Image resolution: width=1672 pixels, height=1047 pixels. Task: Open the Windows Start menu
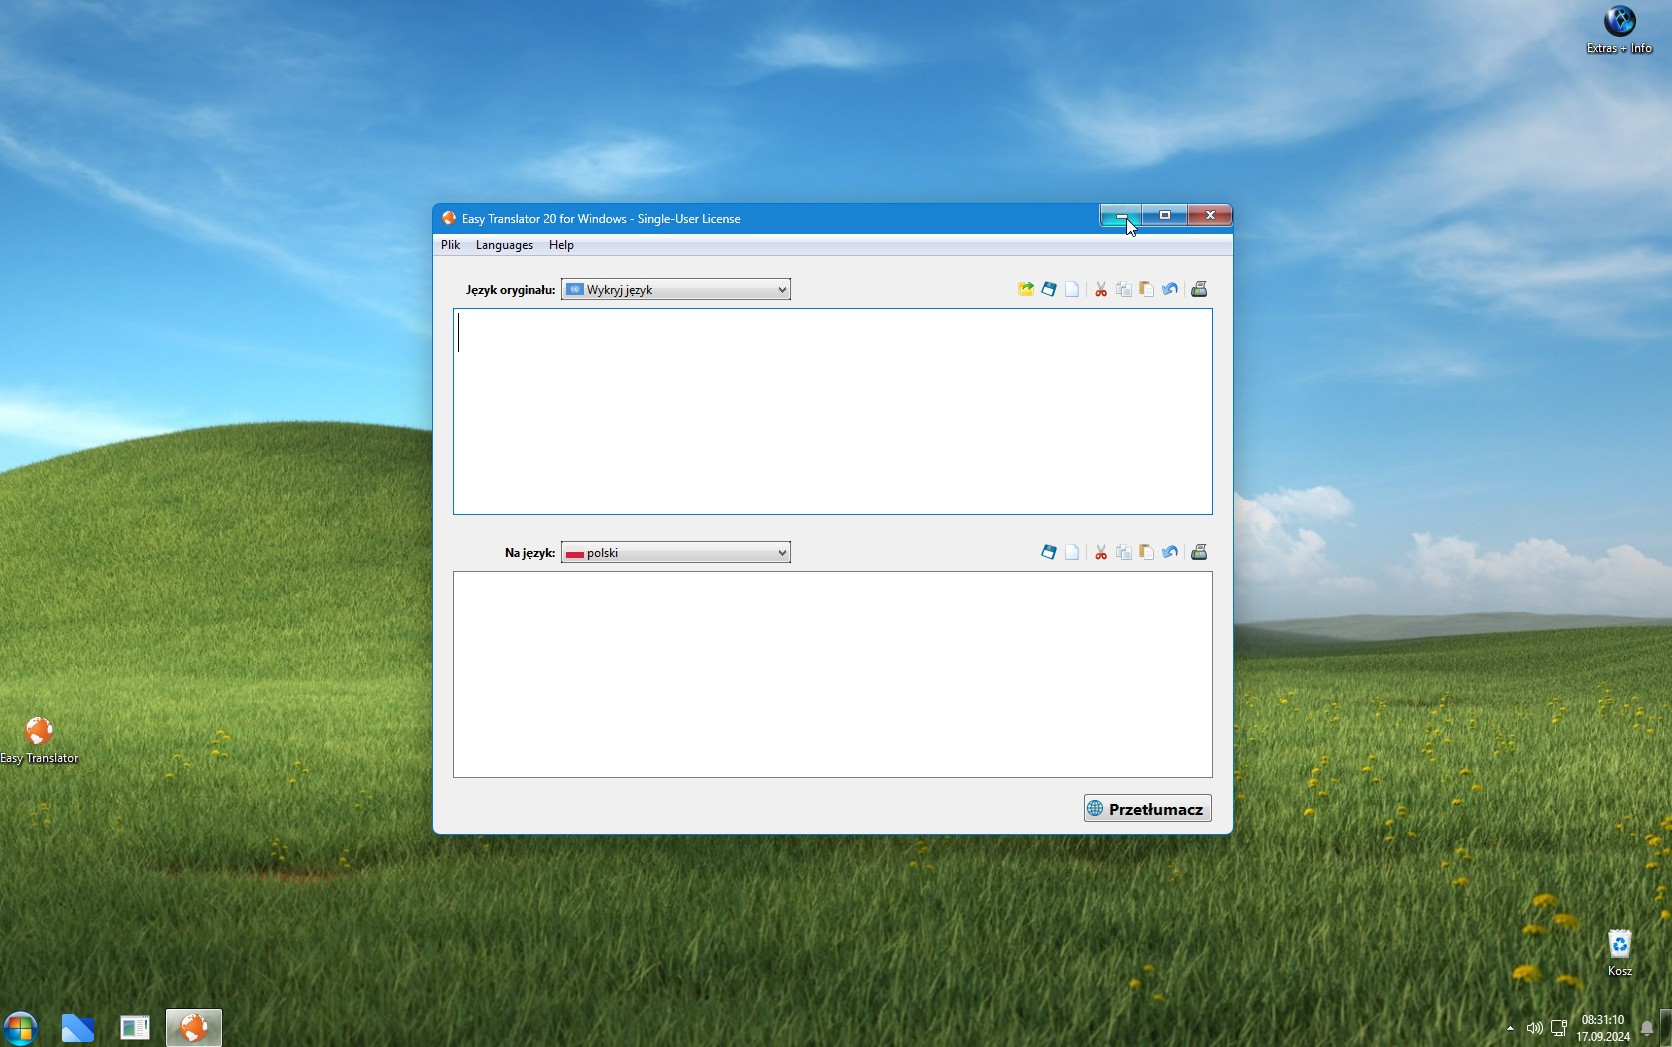coord(20,1027)
